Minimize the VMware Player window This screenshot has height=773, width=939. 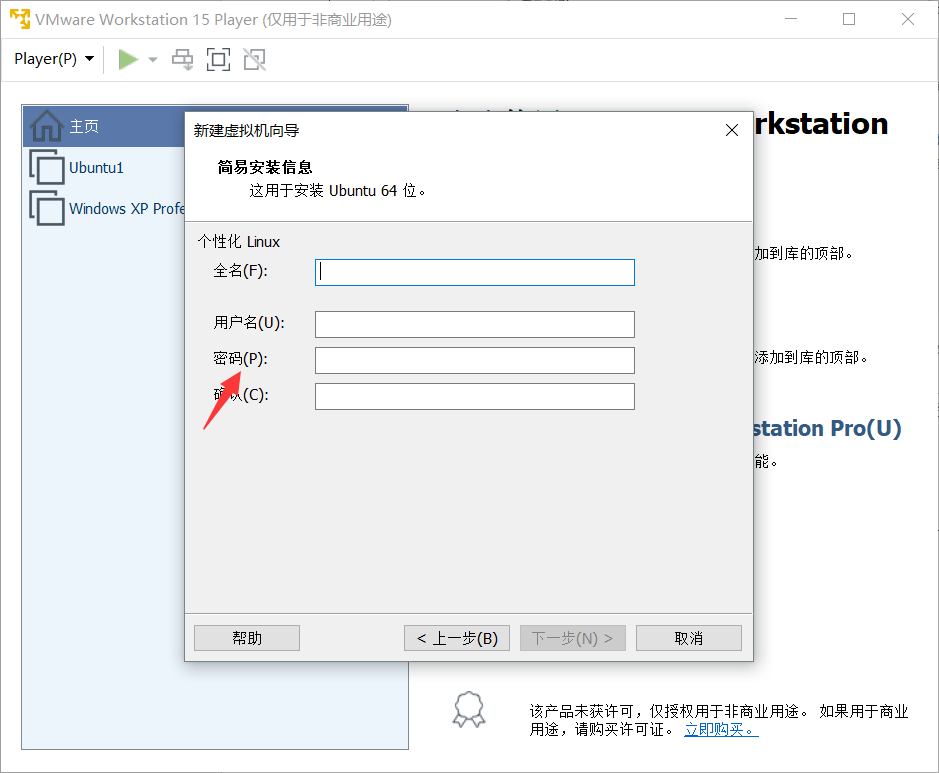click(x=791, y=19)
